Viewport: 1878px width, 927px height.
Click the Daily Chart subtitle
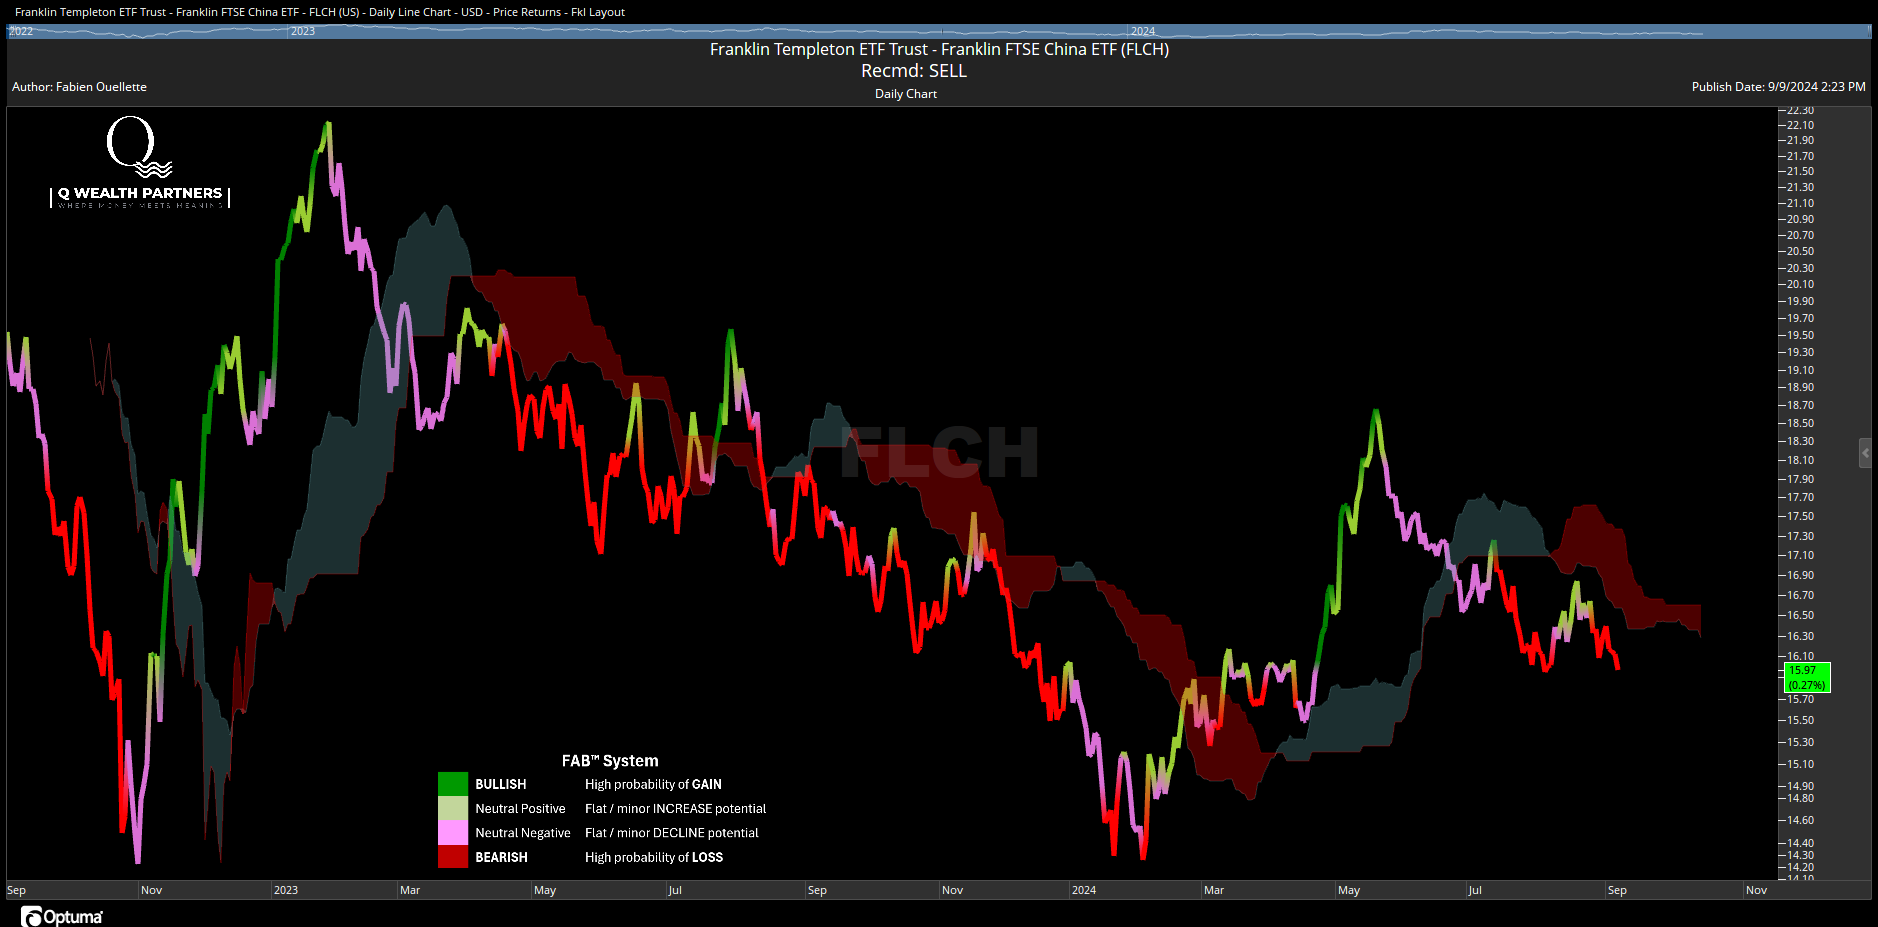(906, 94)
